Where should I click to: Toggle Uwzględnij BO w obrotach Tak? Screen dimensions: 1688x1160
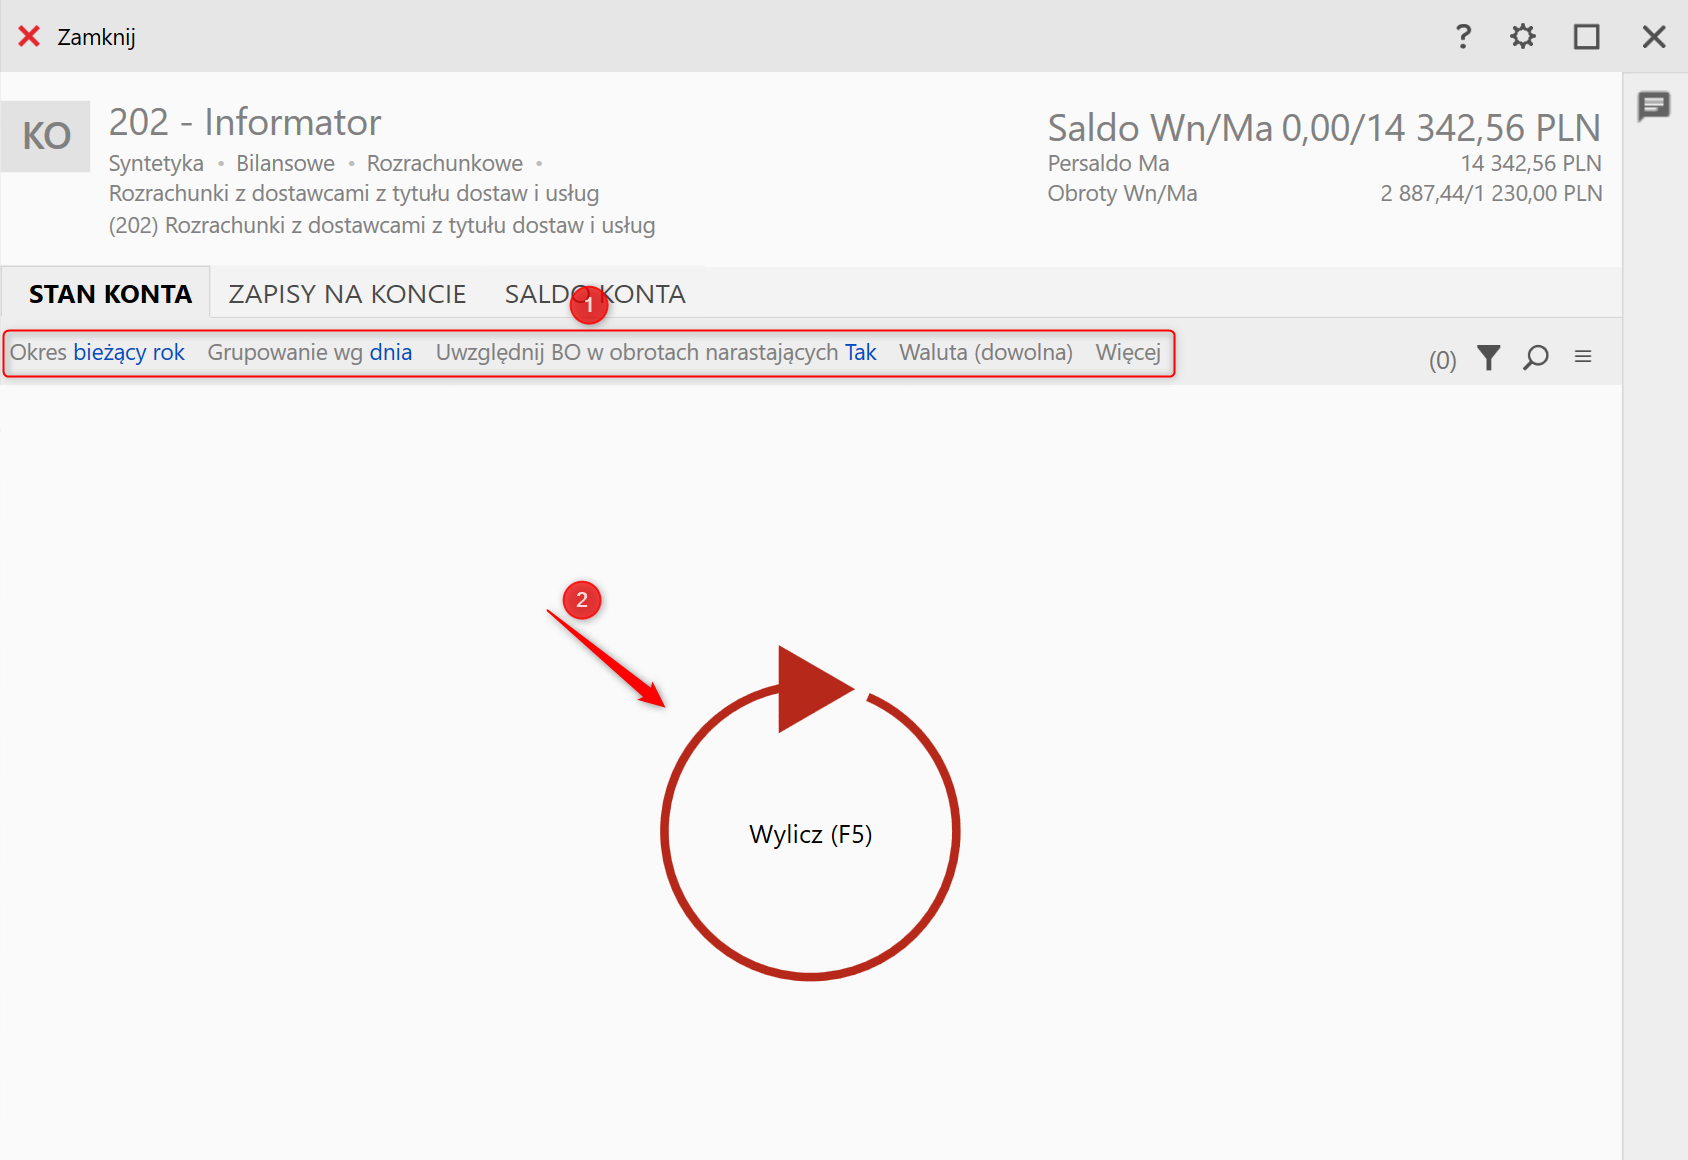tap(861, 353)
